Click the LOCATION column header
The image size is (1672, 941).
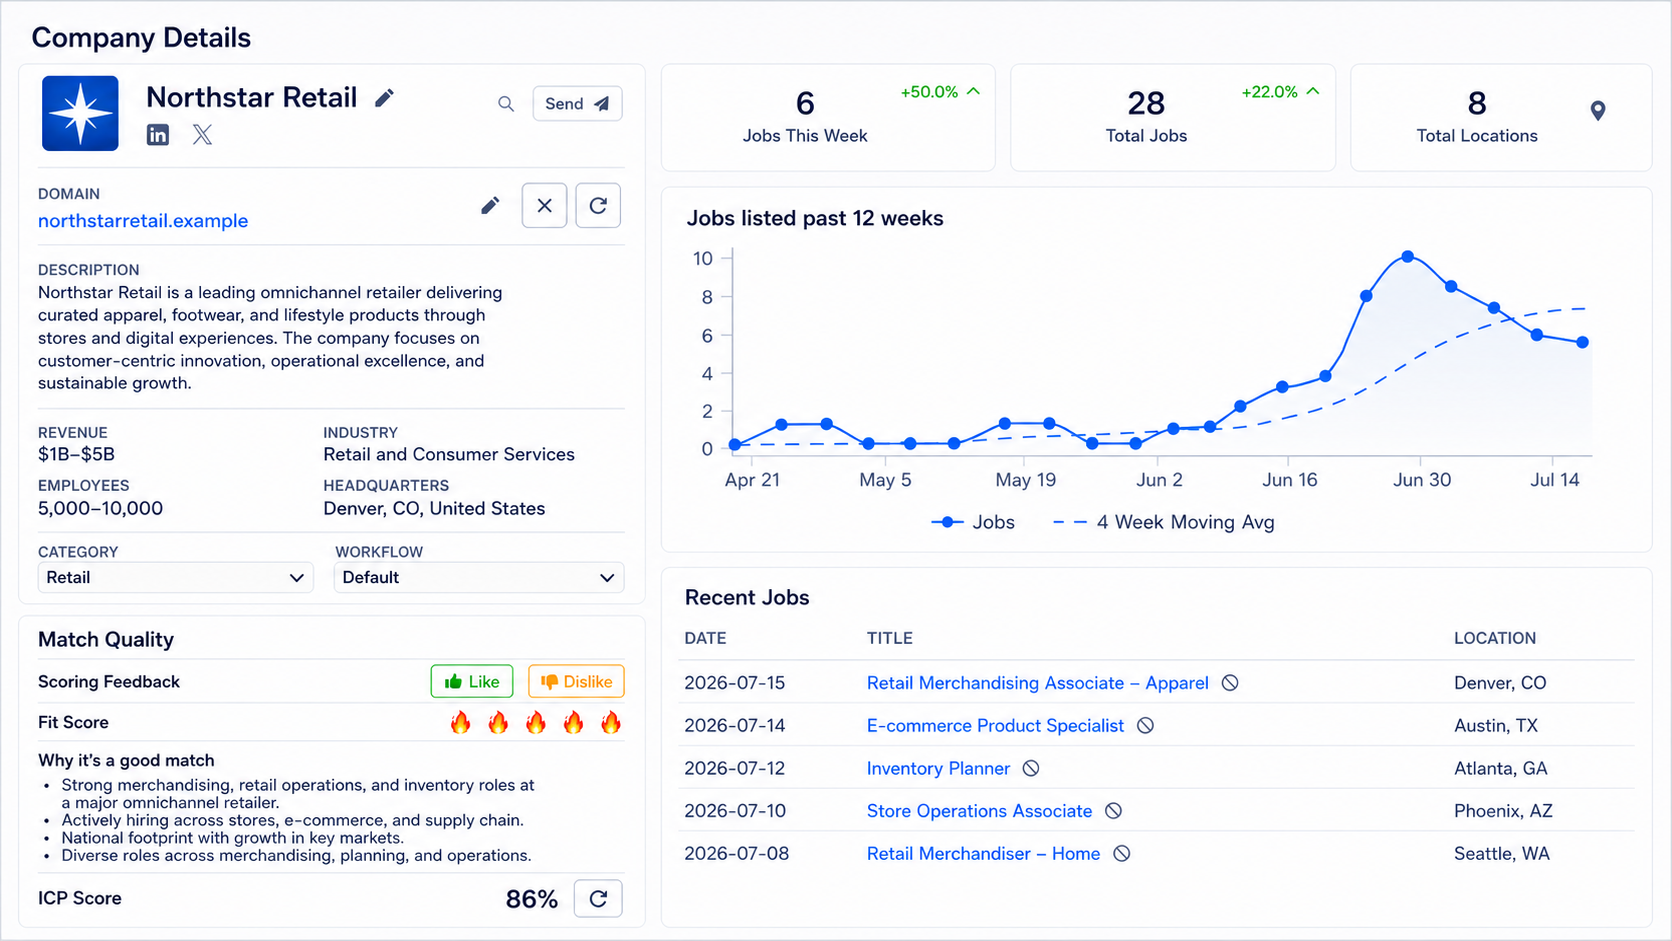(1495, 638)
